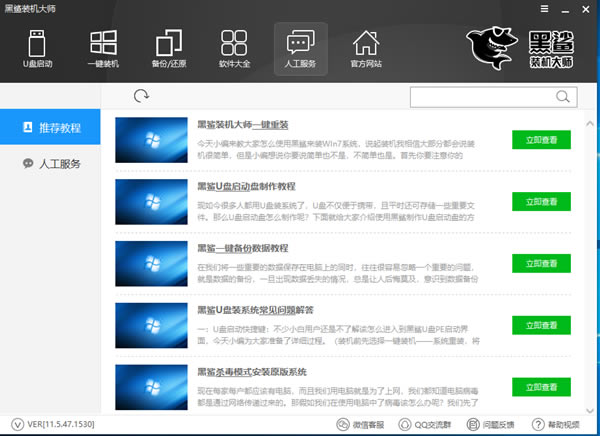Open QQ交流群 in the status bar

tap(425, 425)
